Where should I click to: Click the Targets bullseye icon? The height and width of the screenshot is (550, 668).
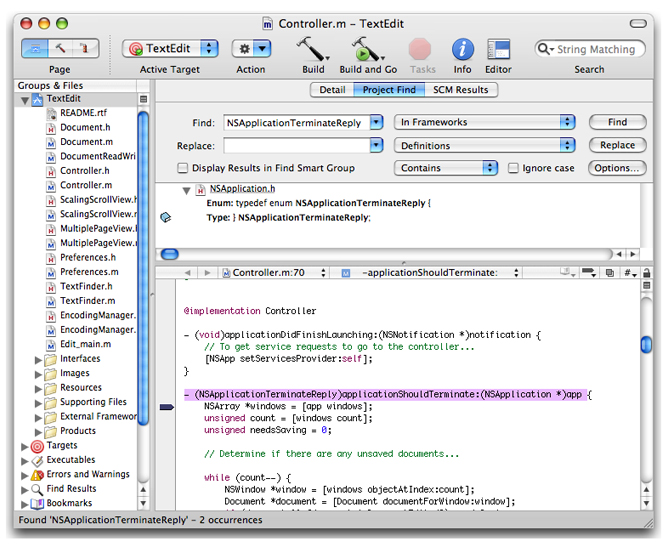point(37,446)
